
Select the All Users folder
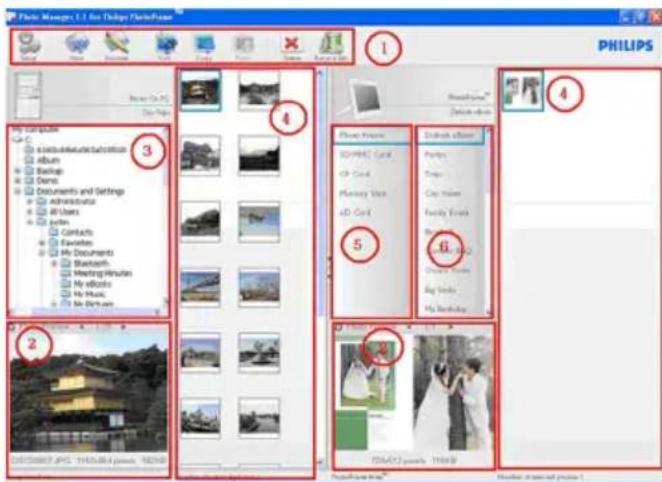(x=59, y=212)
